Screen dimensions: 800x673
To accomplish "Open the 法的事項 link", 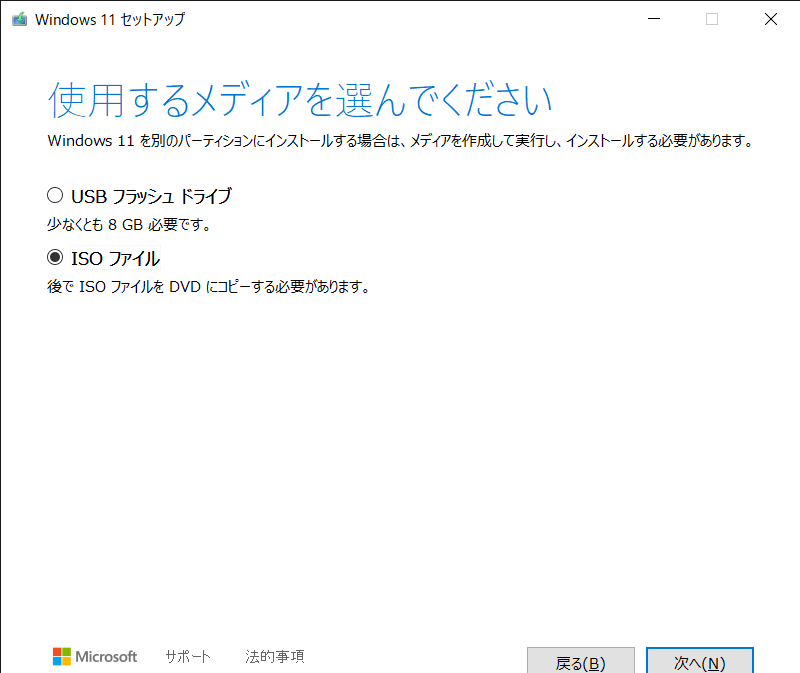I will click(x=274, y=656).
